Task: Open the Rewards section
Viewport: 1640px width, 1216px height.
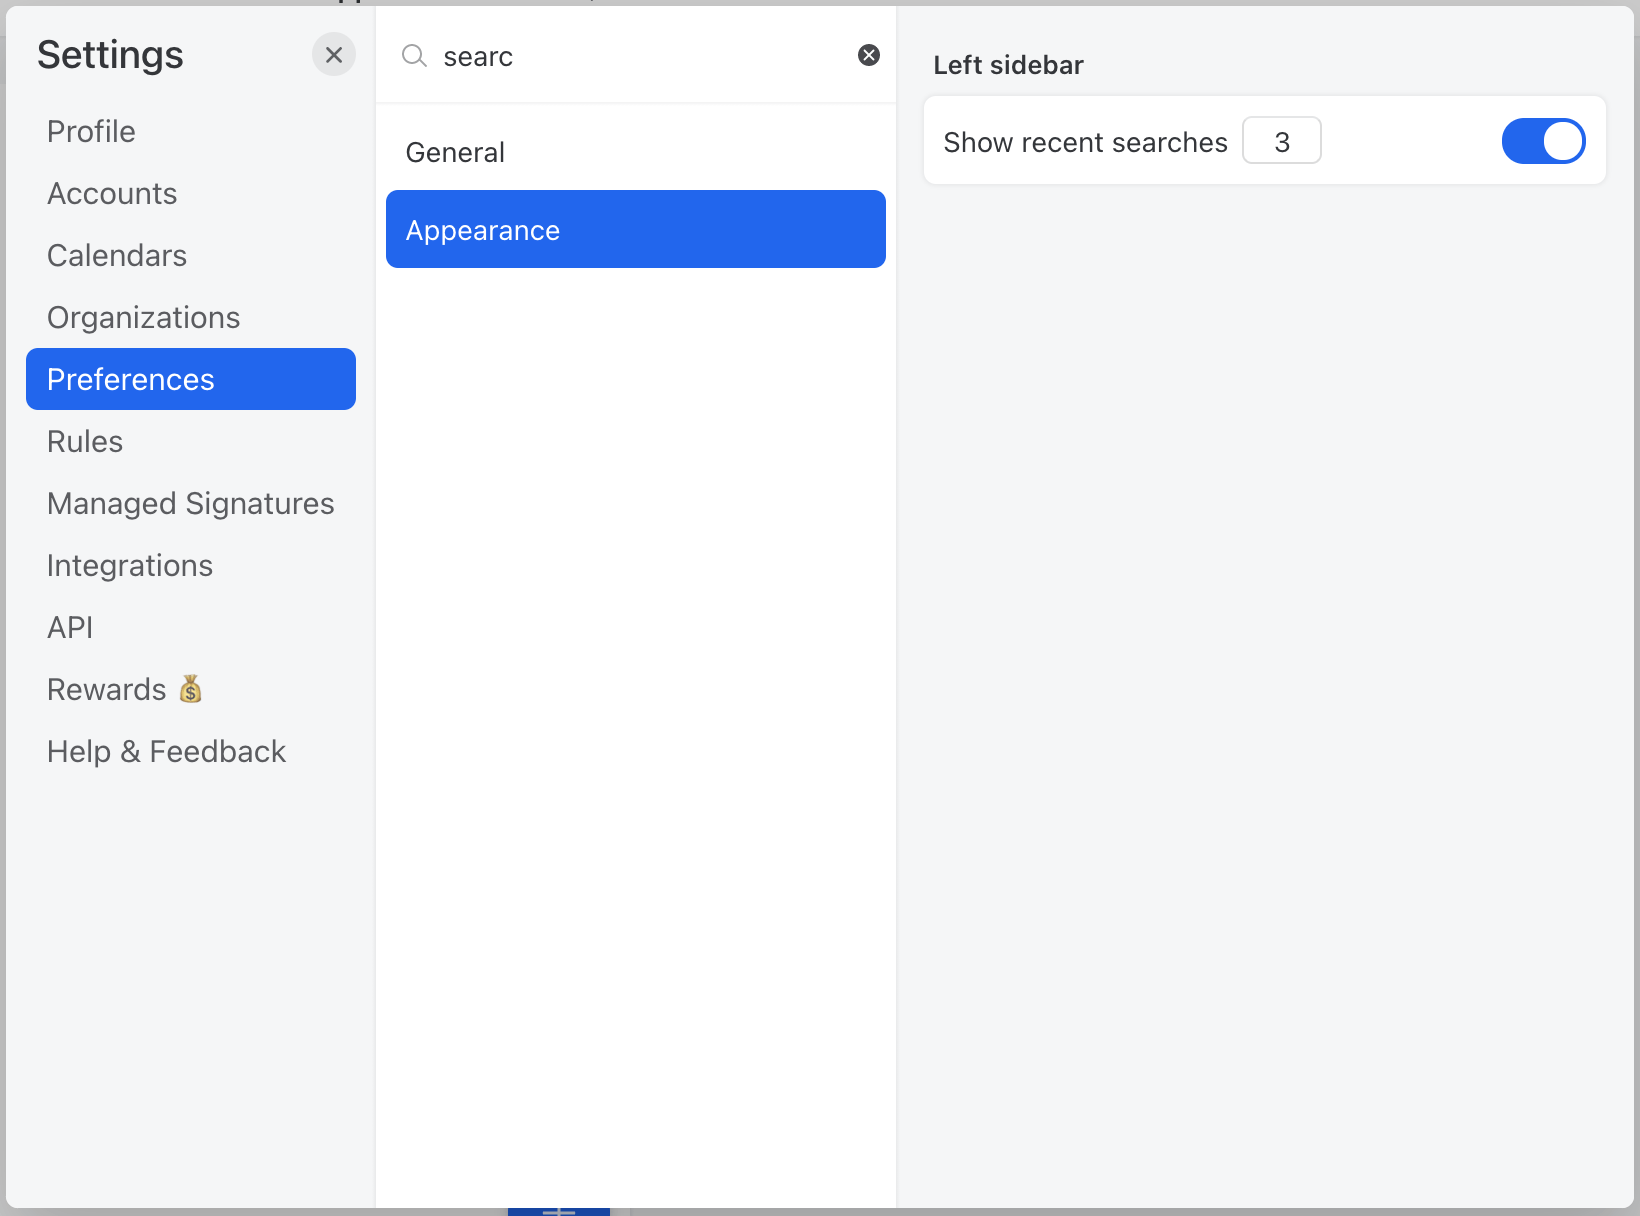Action: (x=106, y=689)
